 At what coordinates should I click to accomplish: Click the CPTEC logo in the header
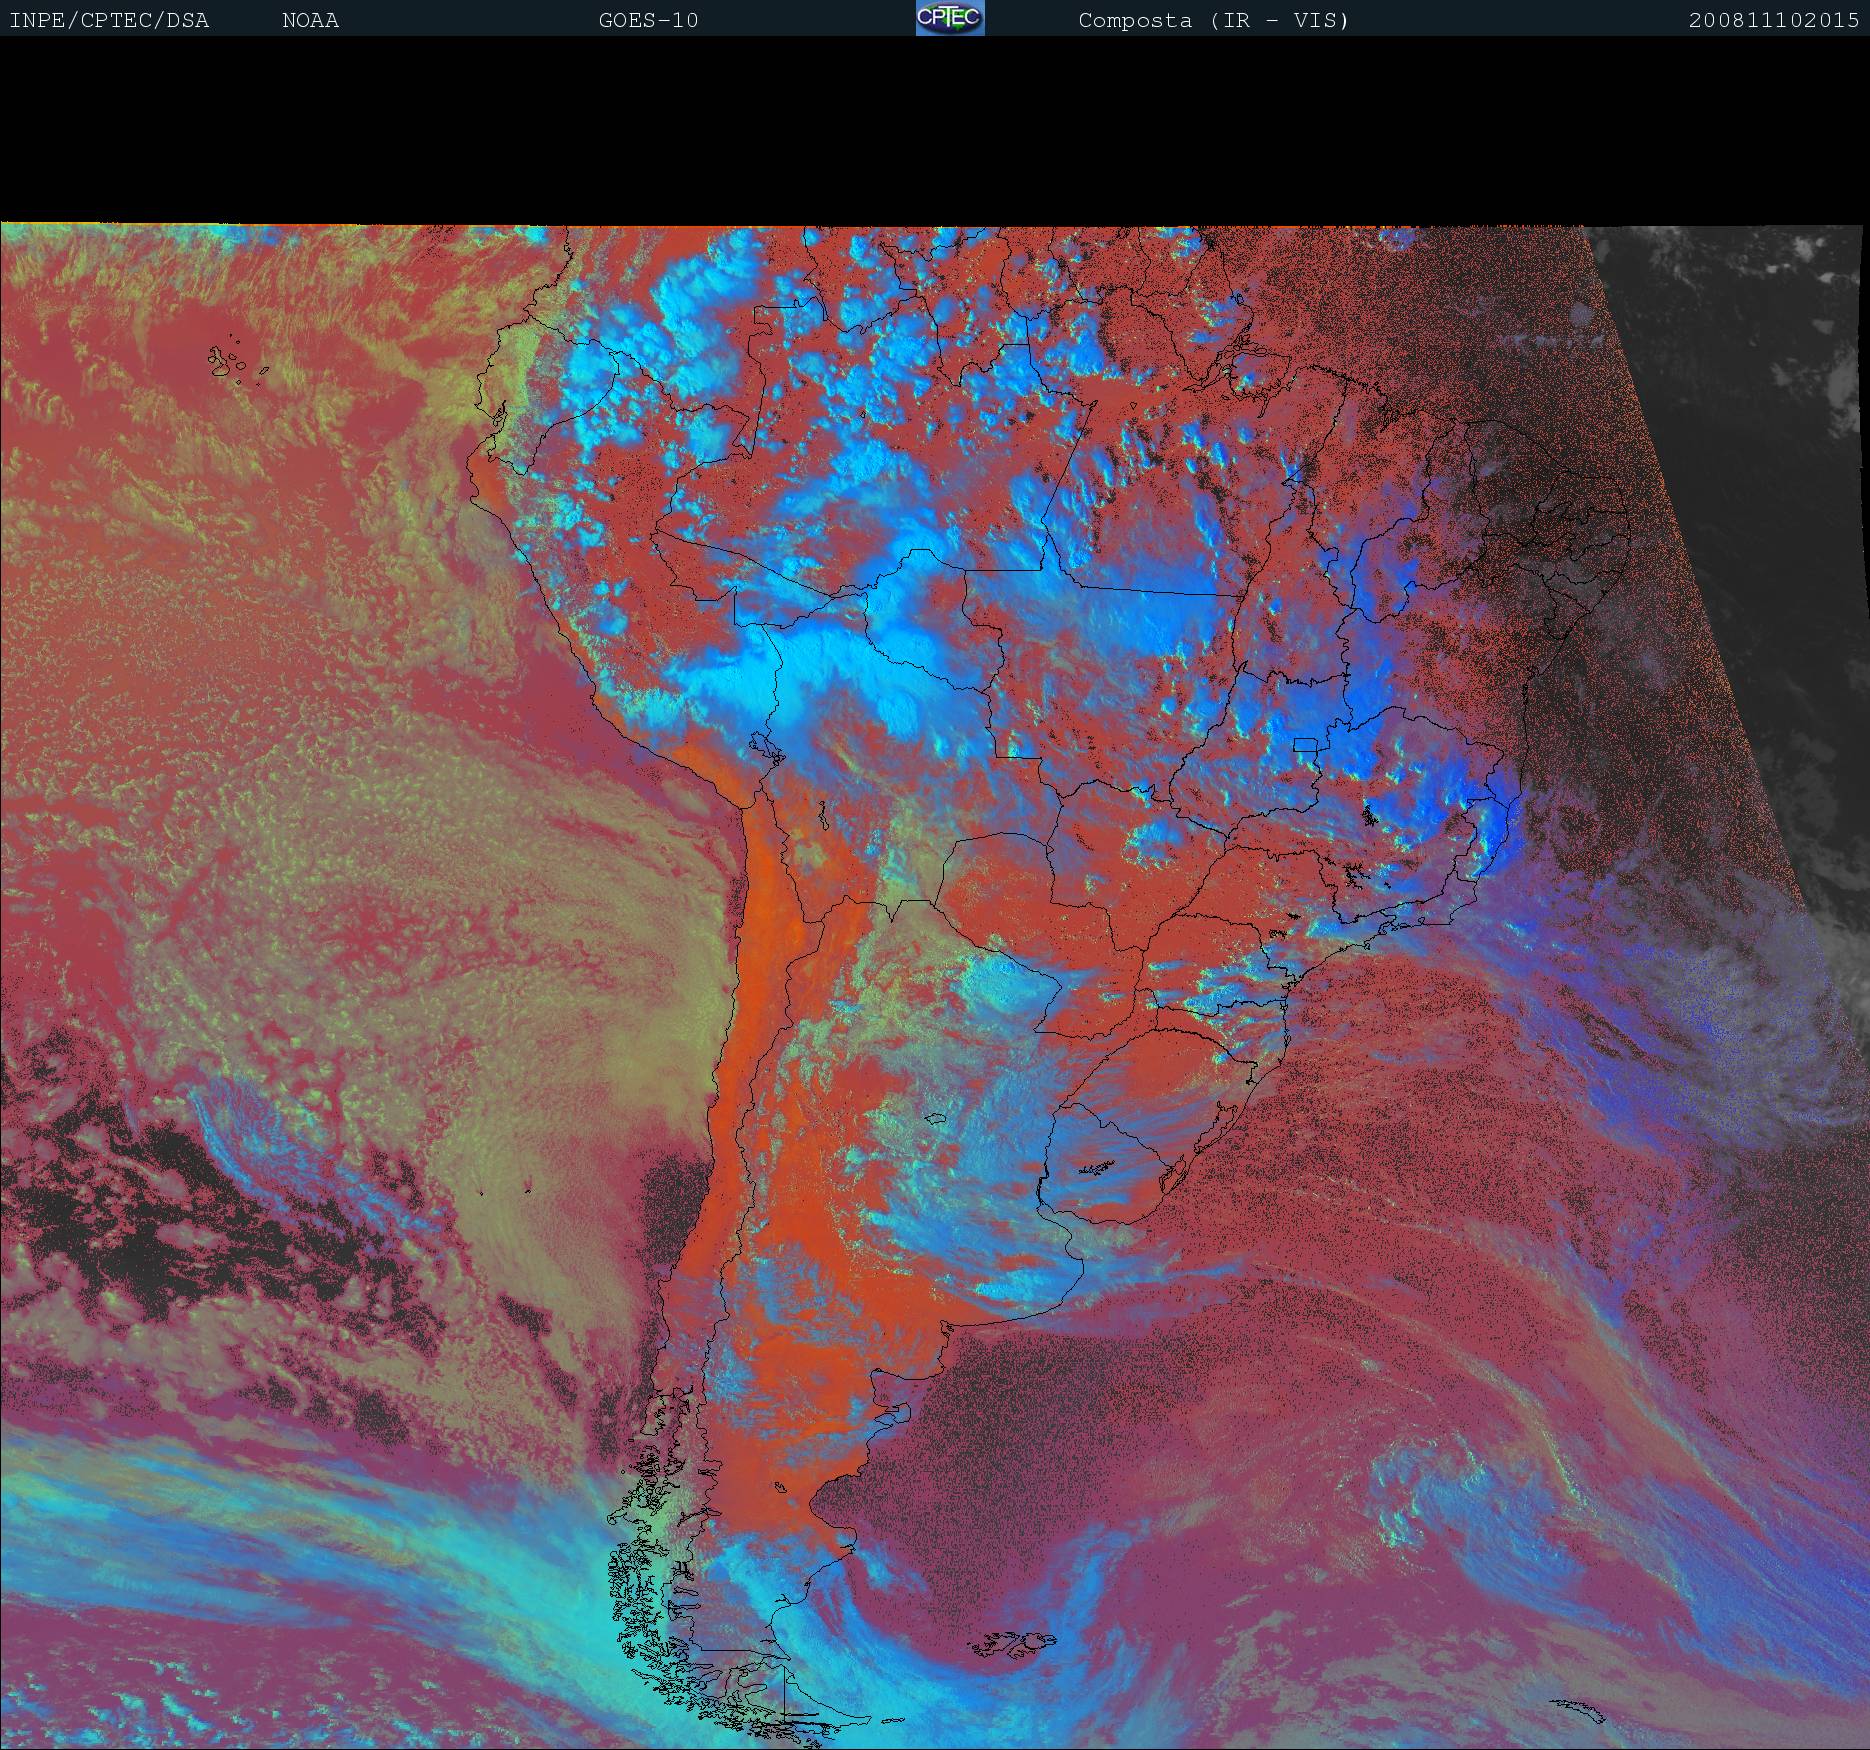949,18
